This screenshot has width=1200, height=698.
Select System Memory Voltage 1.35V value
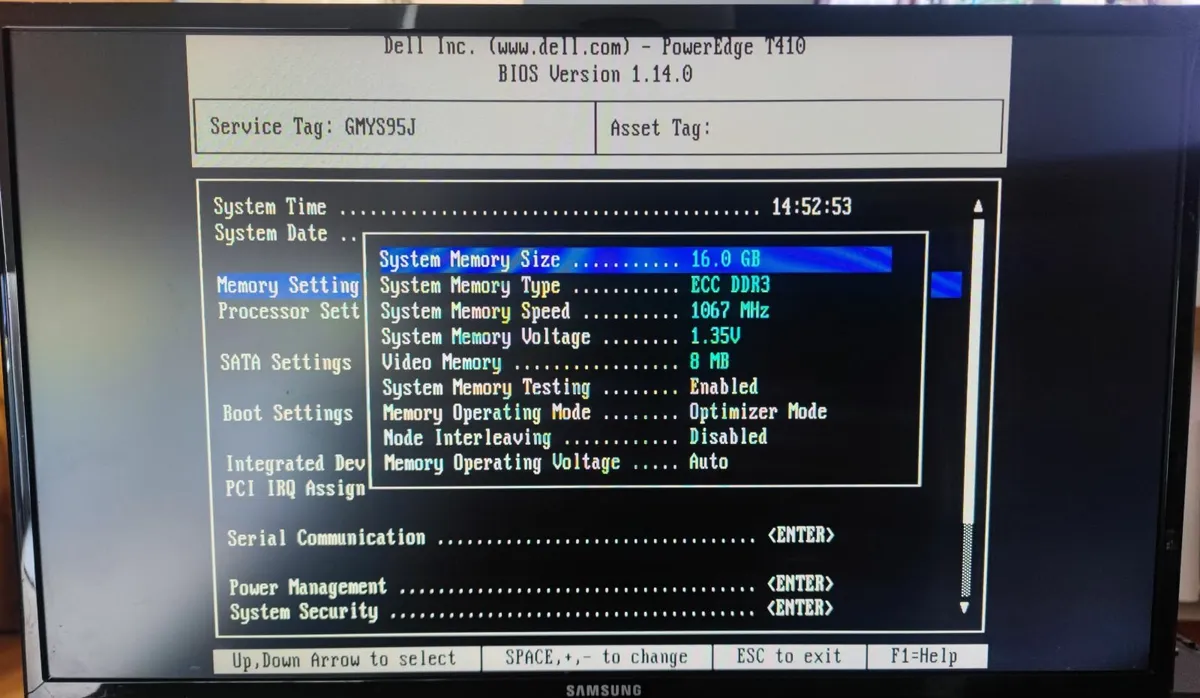pos(716,337)
